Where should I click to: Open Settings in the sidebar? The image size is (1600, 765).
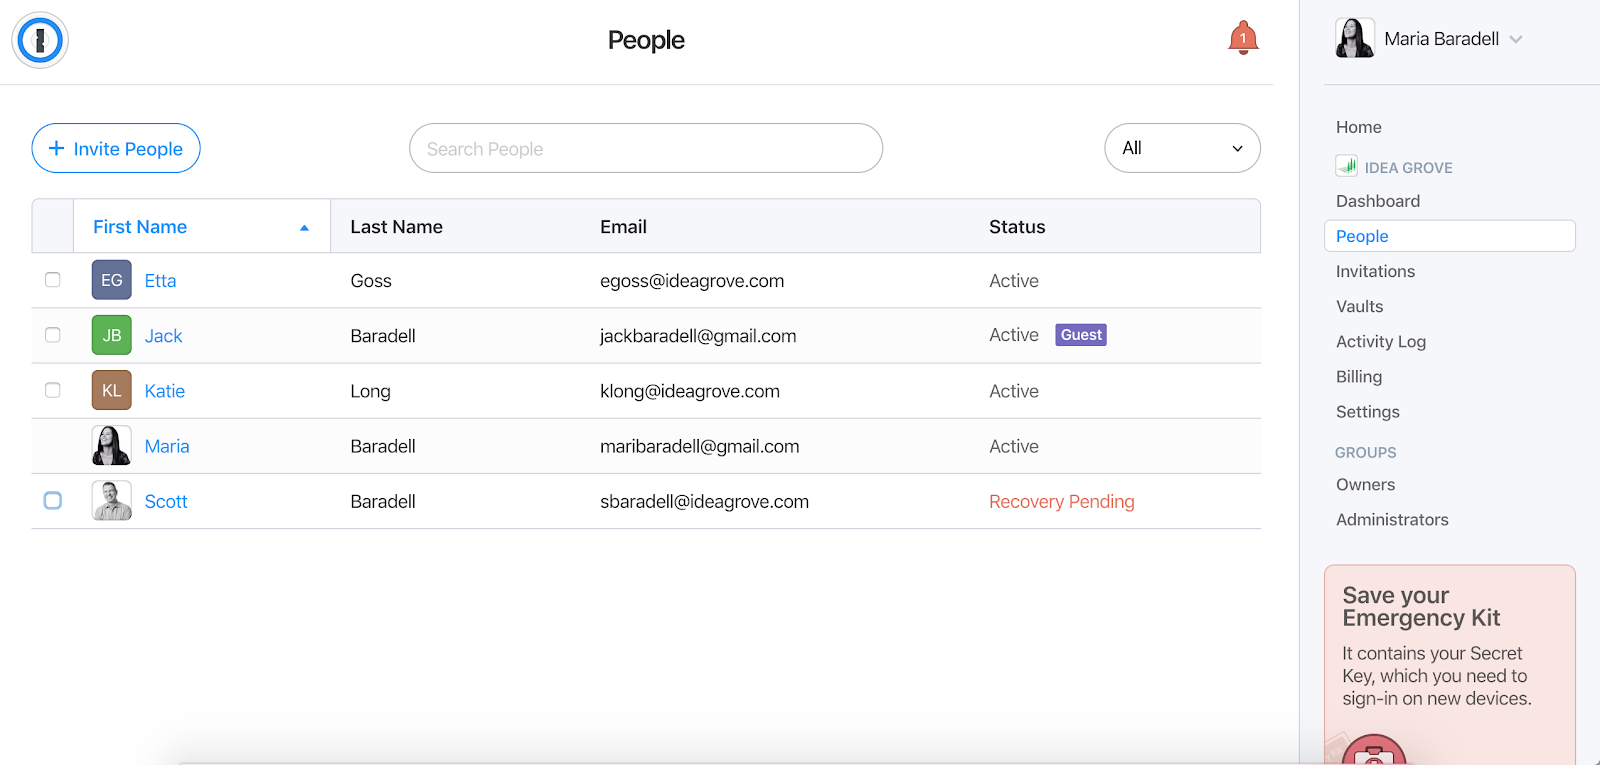point(1367,411)
